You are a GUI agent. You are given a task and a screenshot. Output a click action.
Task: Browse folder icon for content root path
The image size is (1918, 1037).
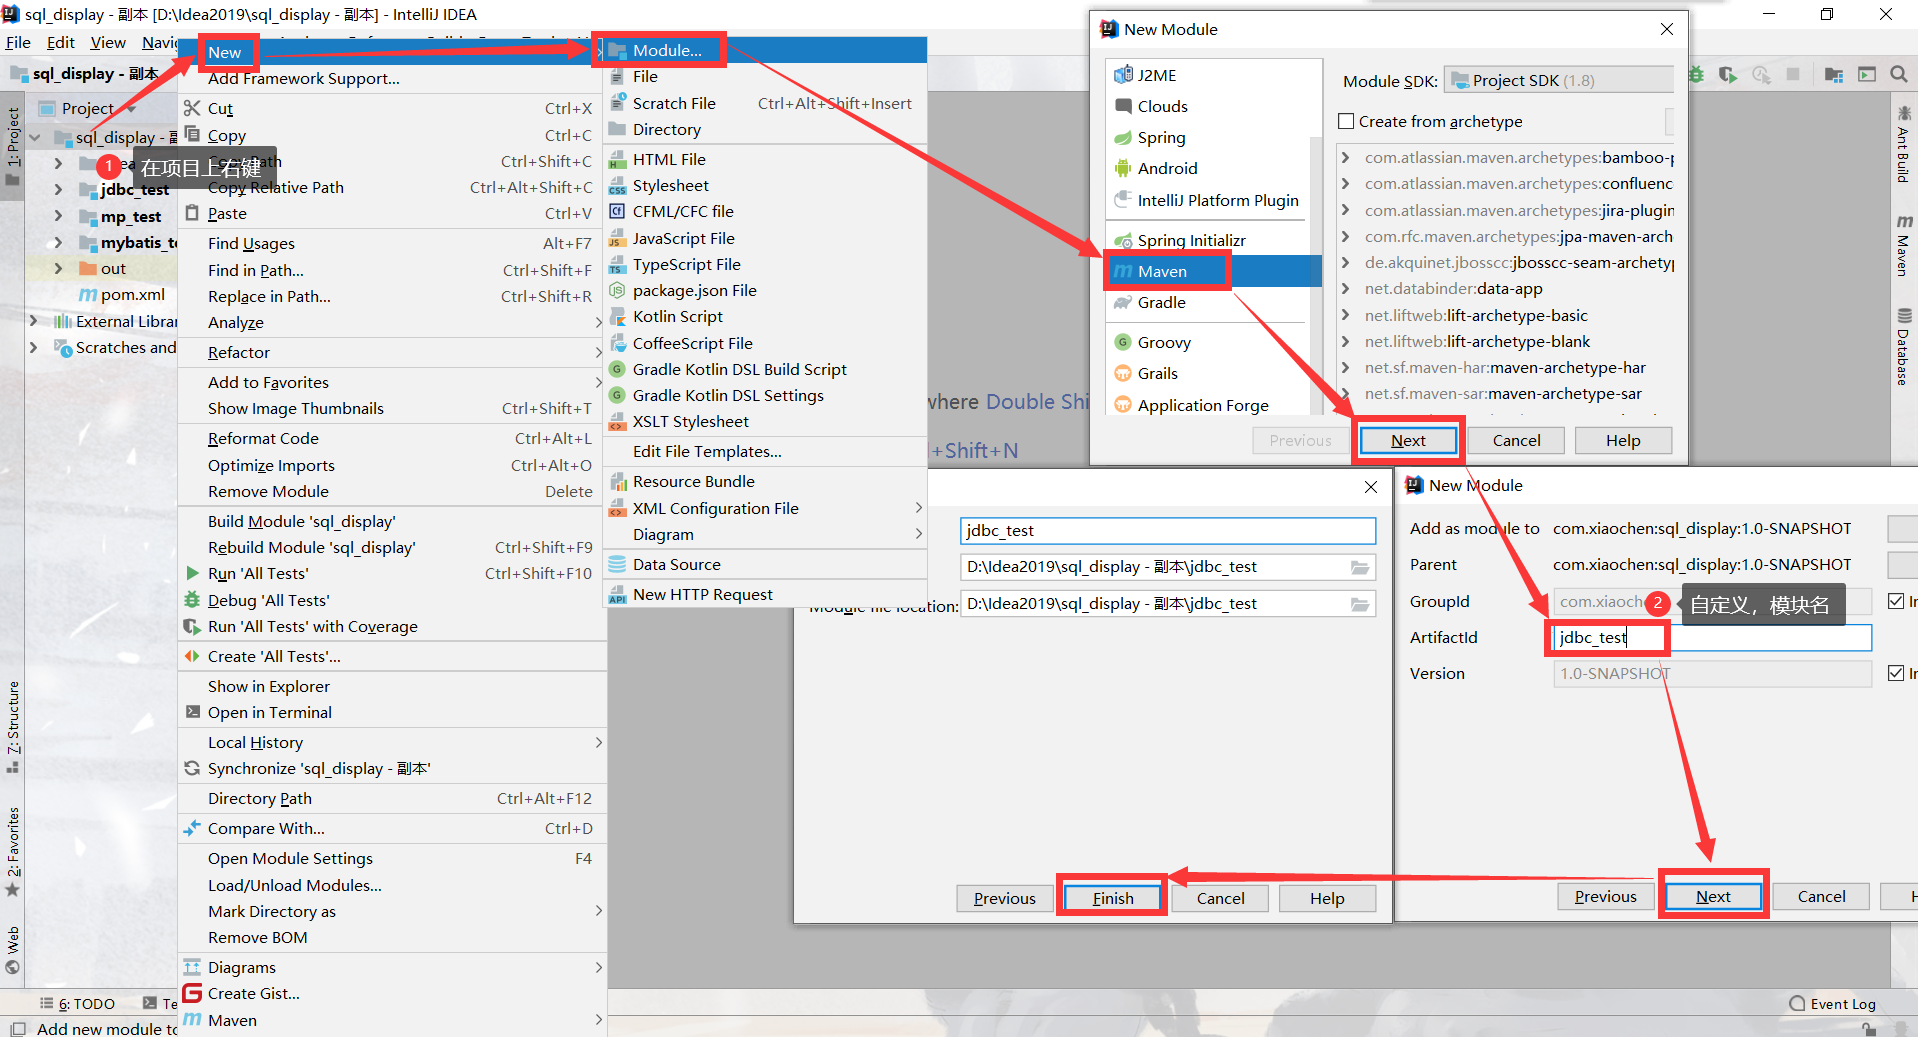(1360, 567)
